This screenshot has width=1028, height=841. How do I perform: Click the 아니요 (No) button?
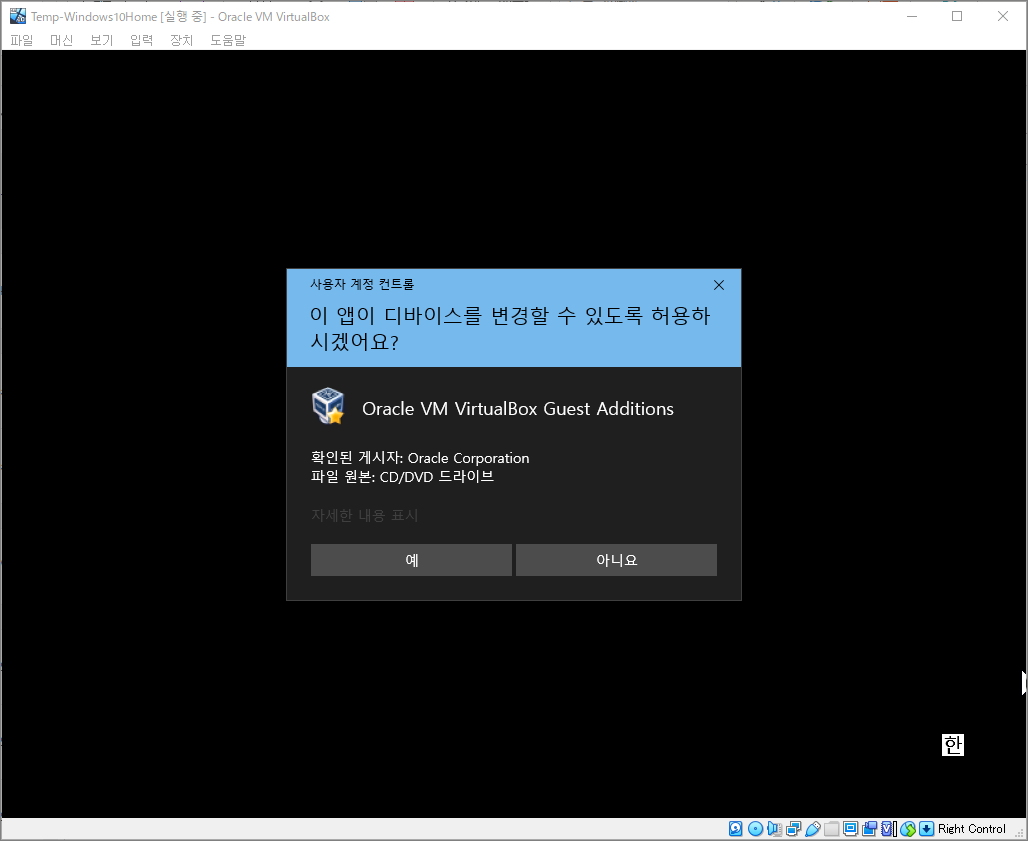616,560
